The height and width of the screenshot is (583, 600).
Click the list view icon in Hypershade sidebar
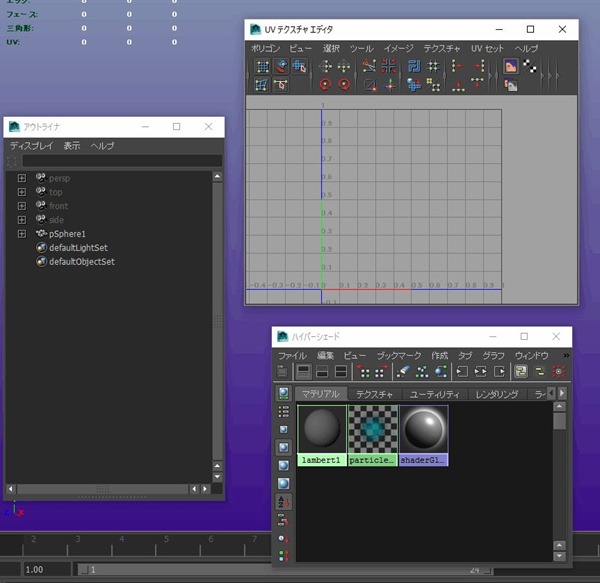click(284, 411)
